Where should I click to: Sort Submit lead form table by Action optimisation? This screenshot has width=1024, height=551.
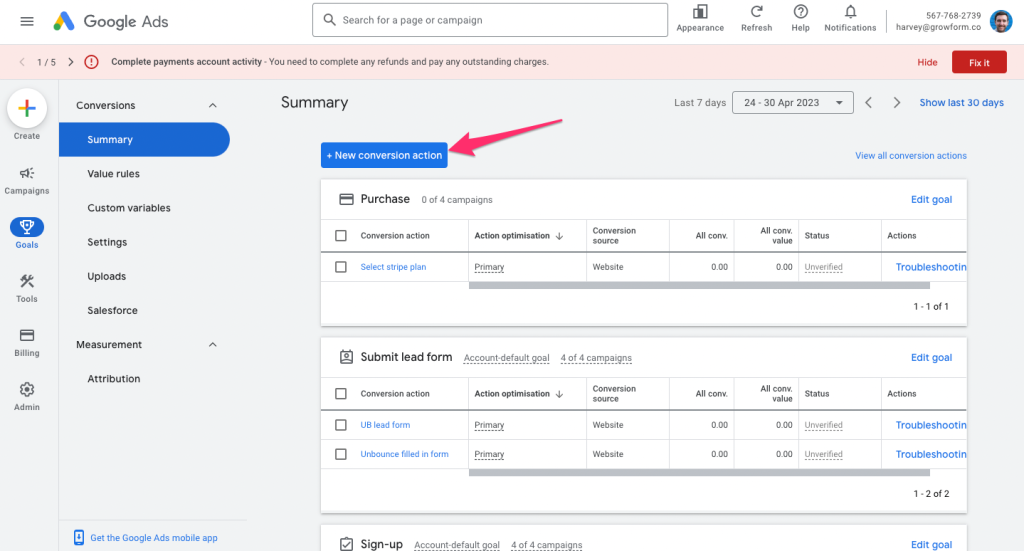click(x=519, y=394)
